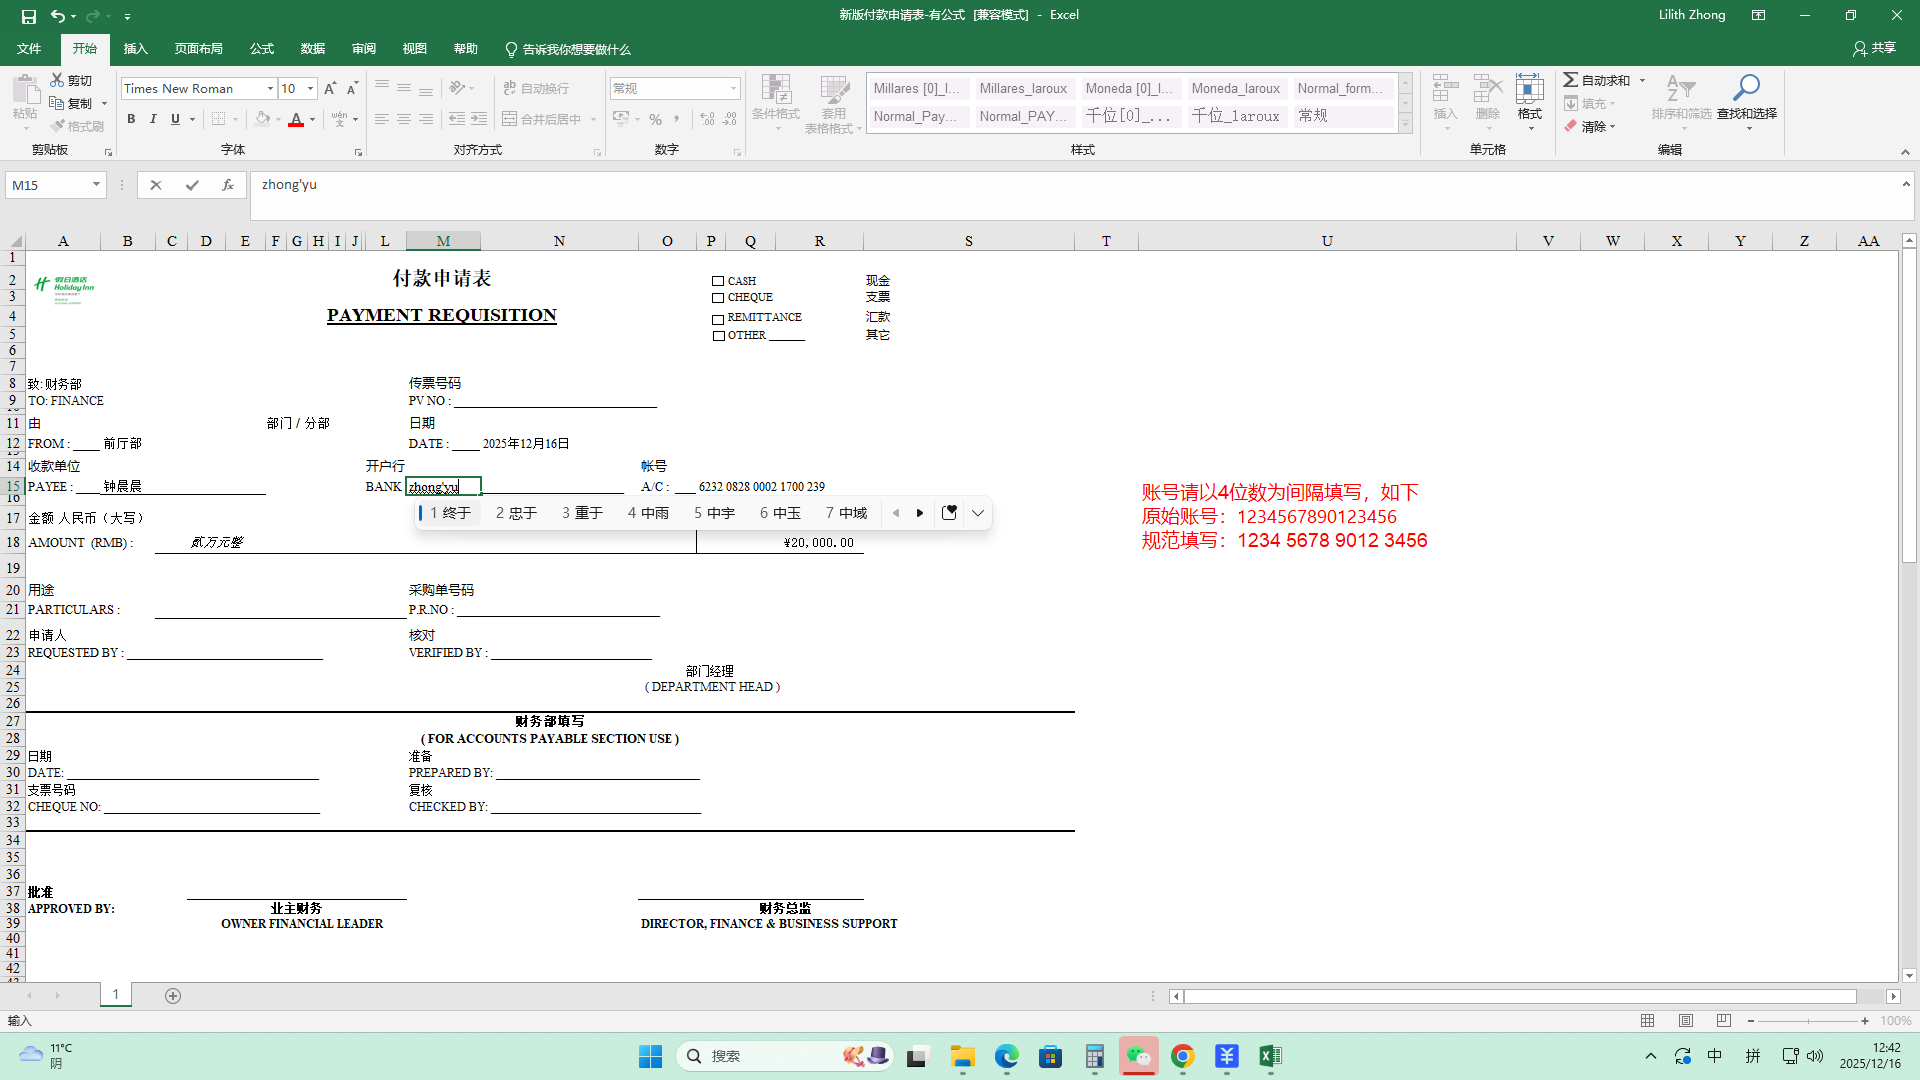This screenshot has width=1920, height=1080.
Task: Open the 公式 ribbon tab
Action: pos(262,49)
